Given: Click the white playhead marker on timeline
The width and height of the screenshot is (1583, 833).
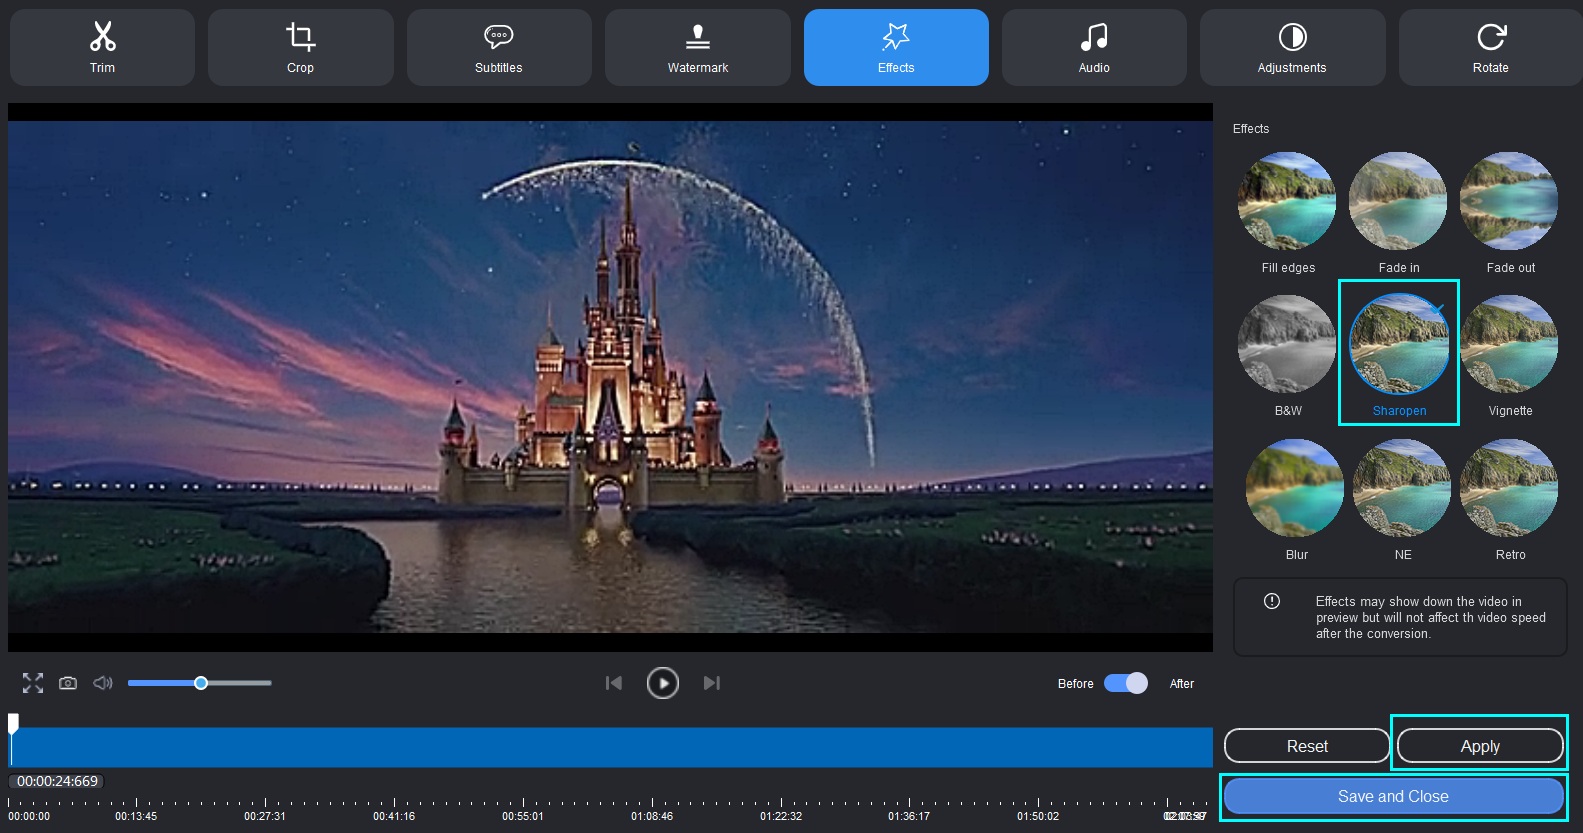Looking at the screenshot, I should pos(13,722).
